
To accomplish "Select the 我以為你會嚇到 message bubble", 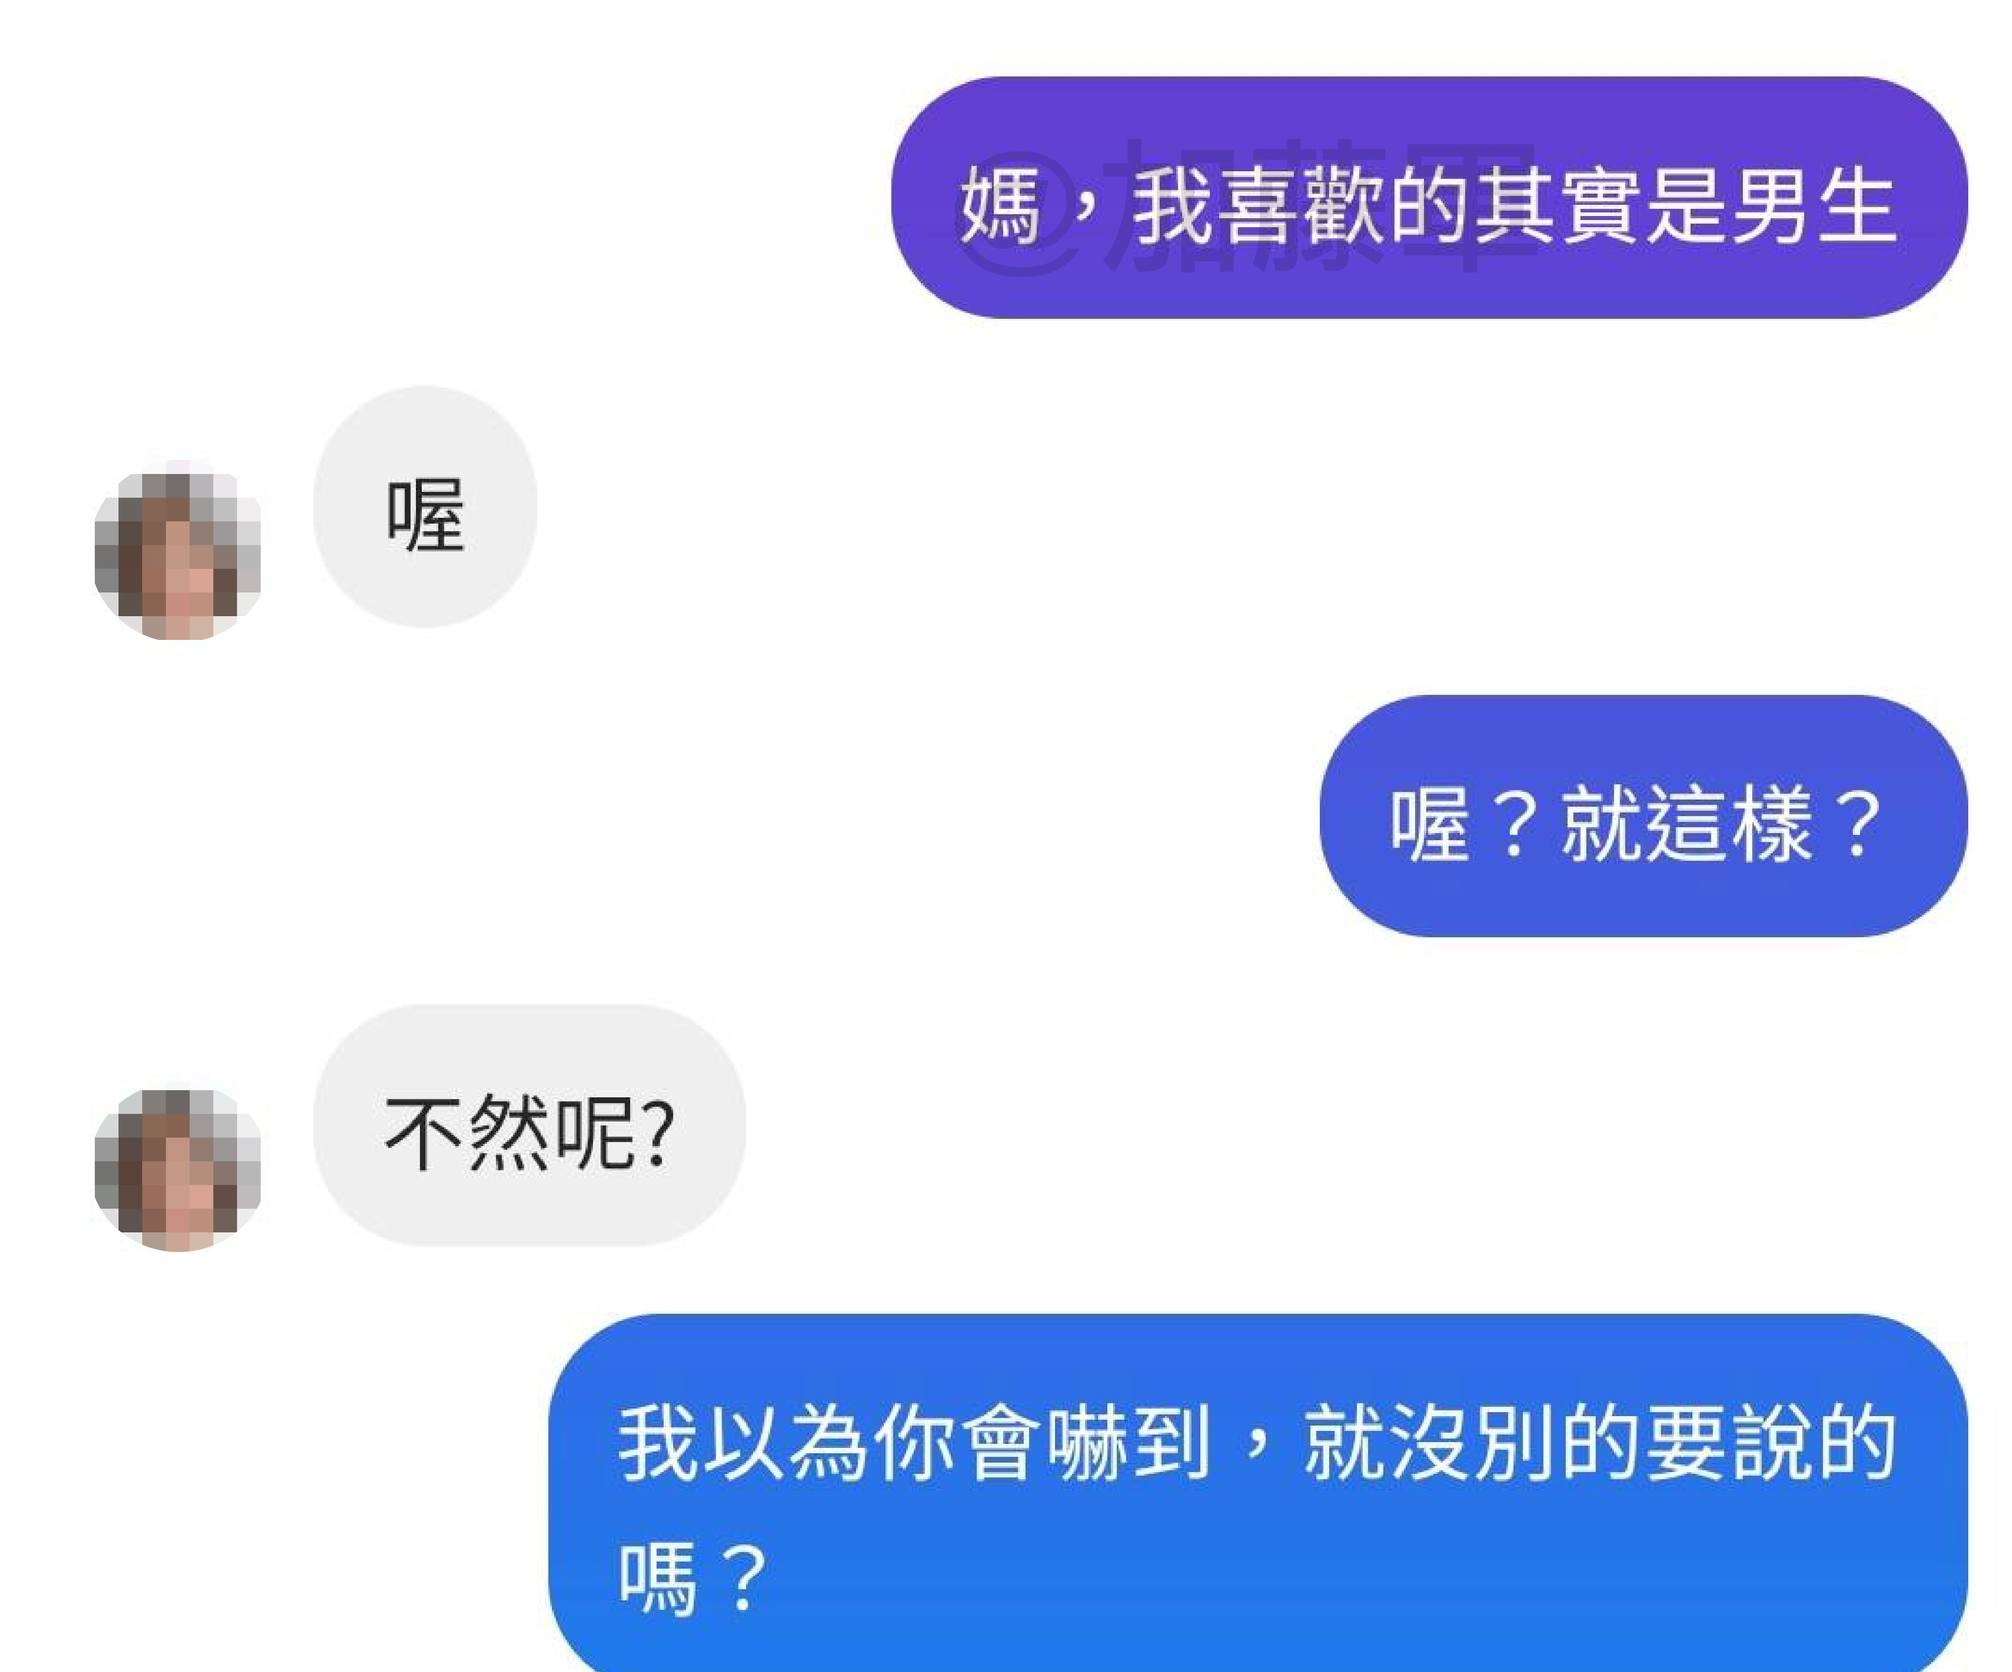I will point(1258,1494).
